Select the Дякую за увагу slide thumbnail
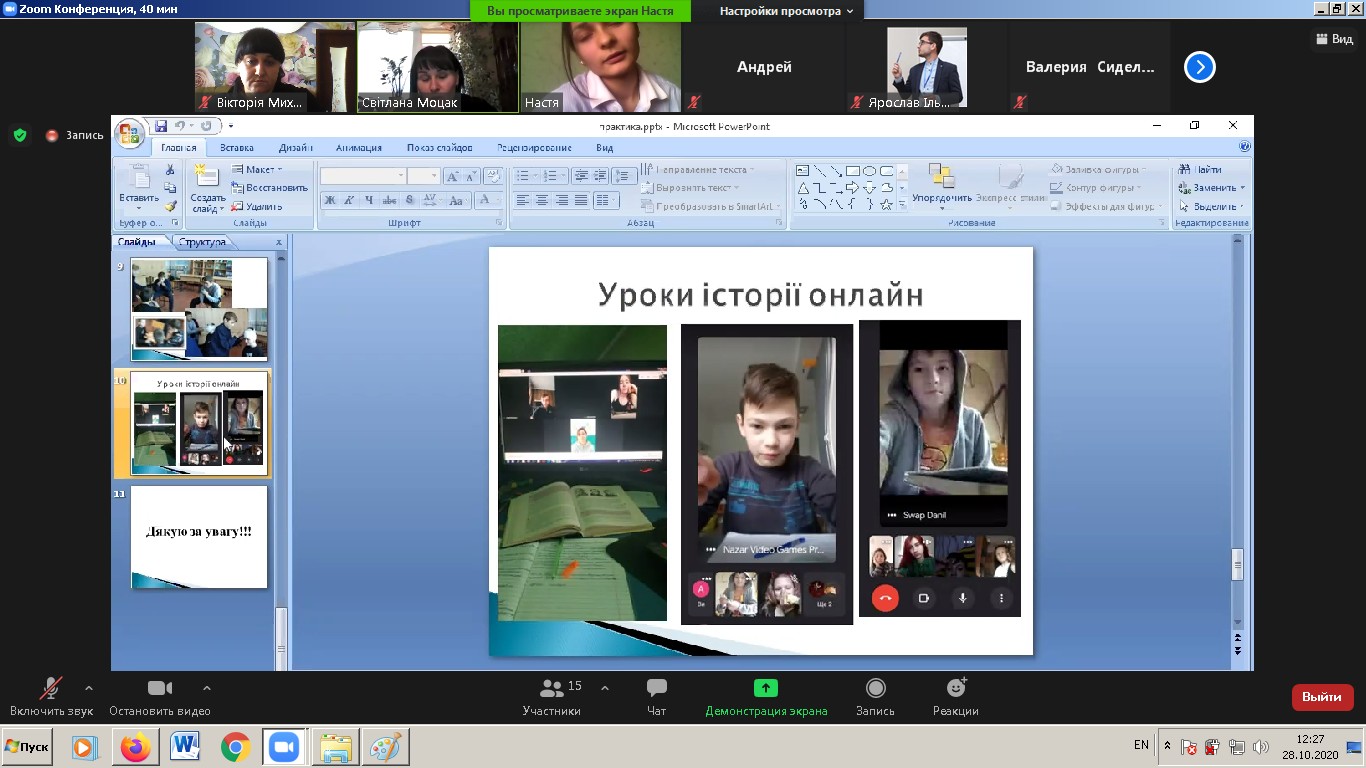This screenshot has width=1366, height=768. tap(199, 537)
